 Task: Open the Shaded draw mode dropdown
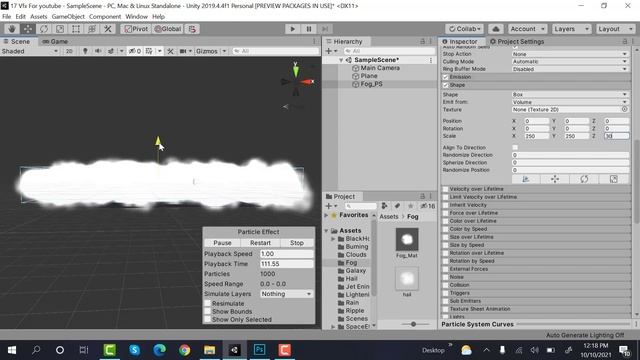(29, 51)
